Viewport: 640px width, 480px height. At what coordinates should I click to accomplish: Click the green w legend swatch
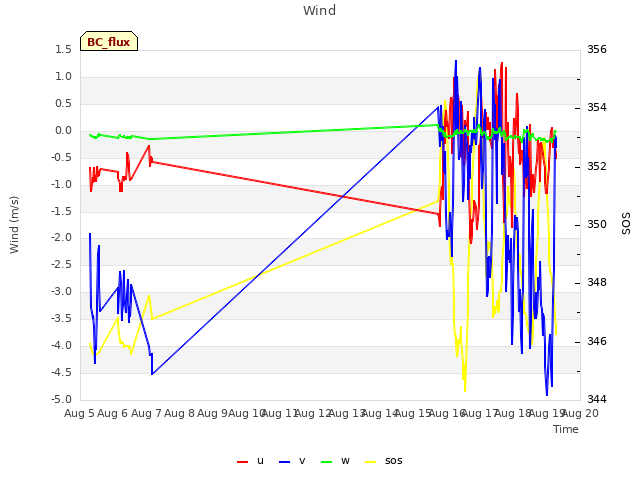coord(327,462)
